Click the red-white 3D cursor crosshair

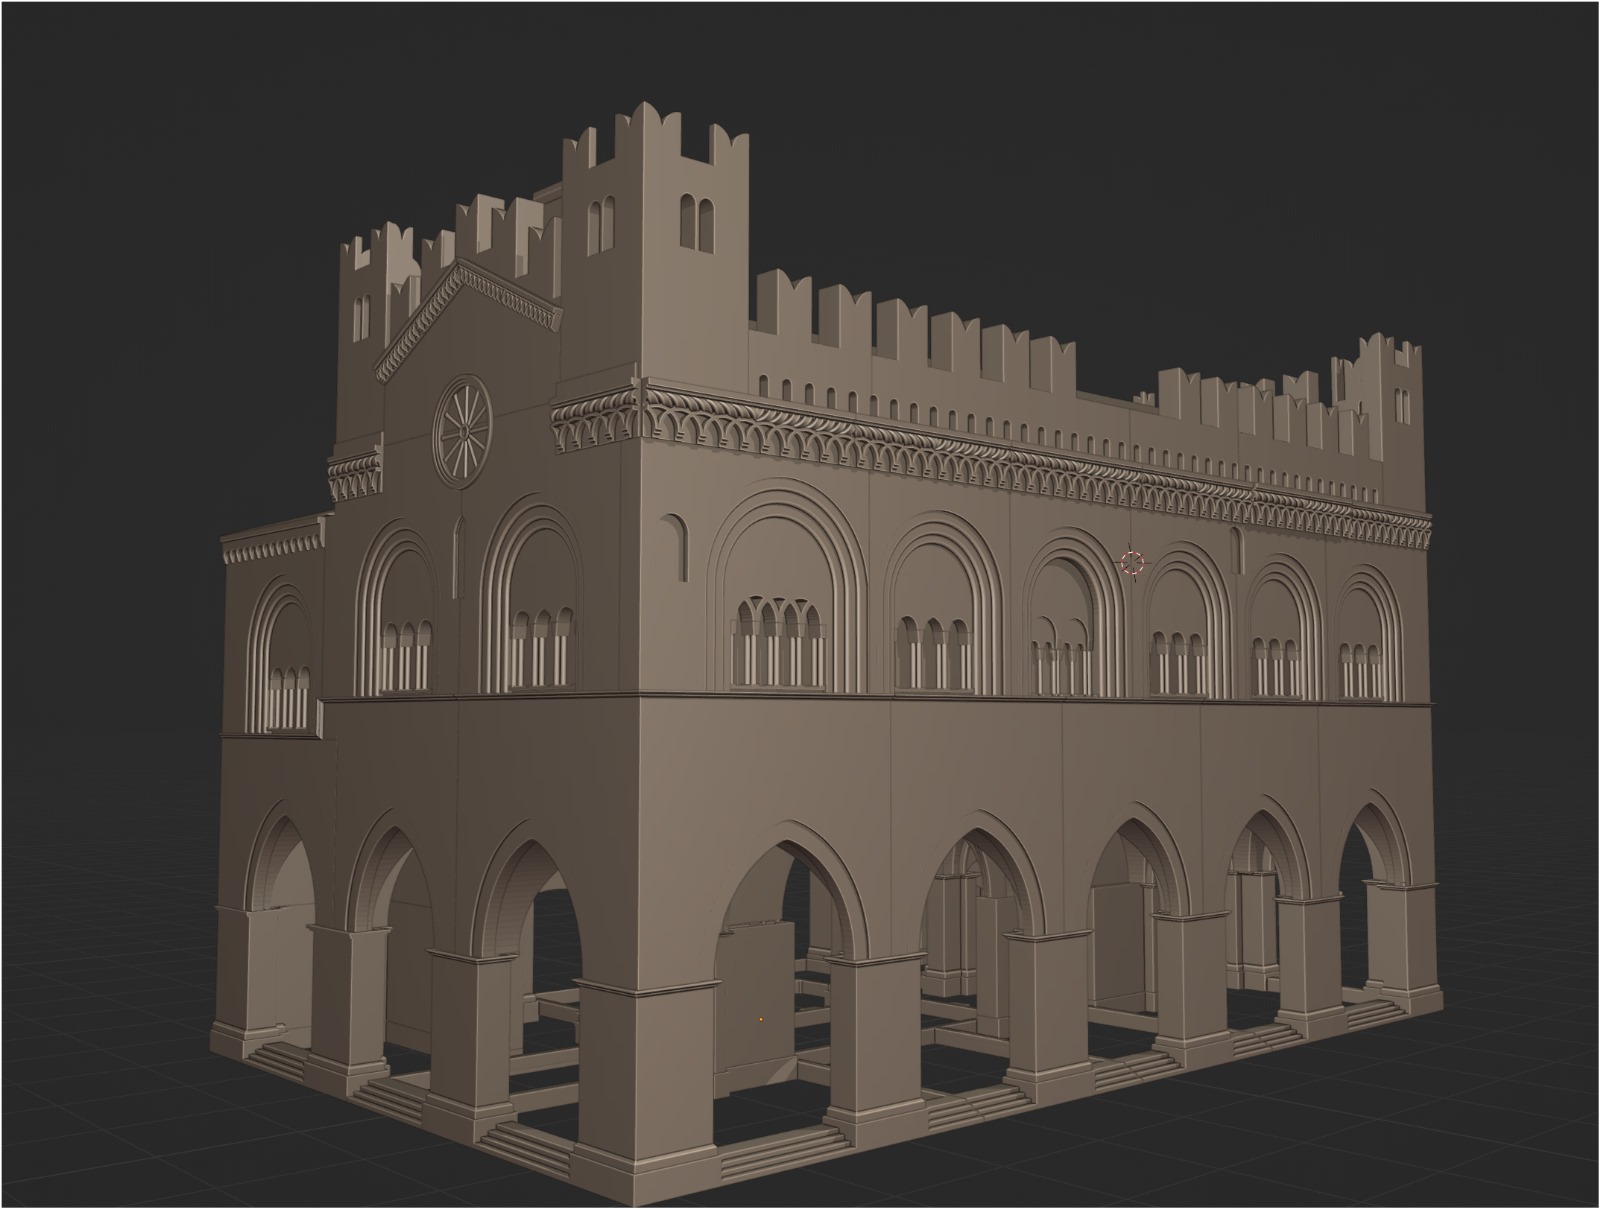point(1132,562)
